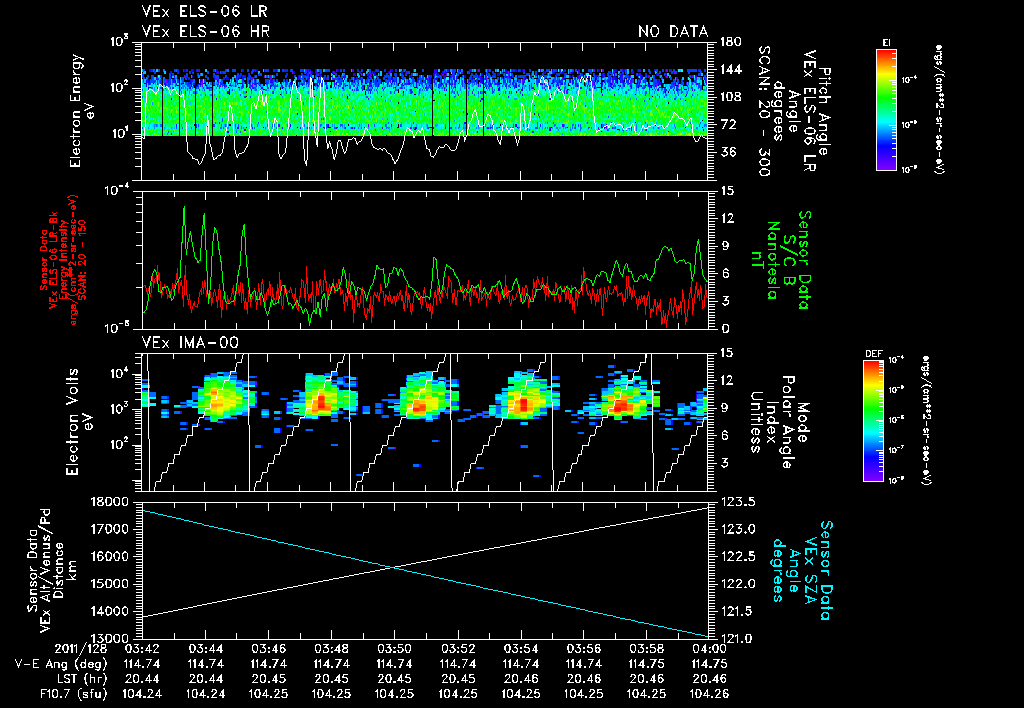The image size is (1024, 708).
Task: Click the '03:44' time tick label
Action: [205, 649]
